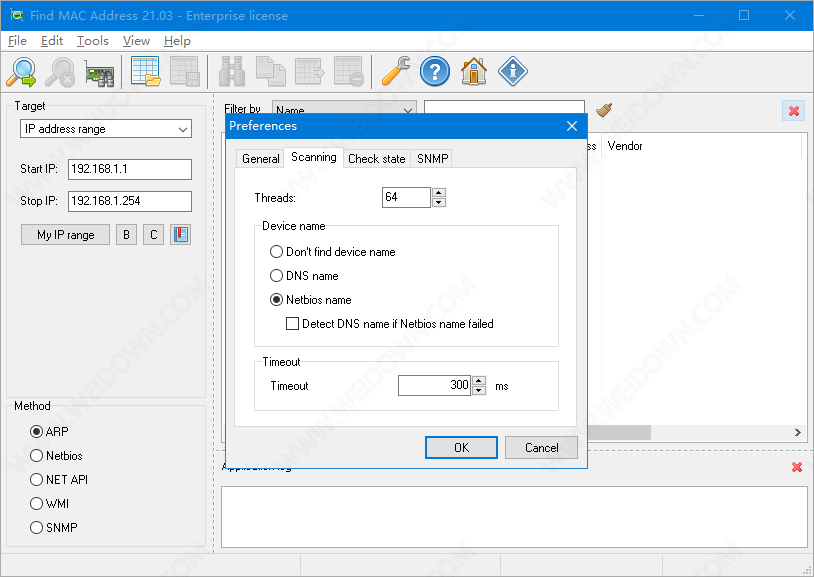Open the IP address range target dropdown
814x577 pixels.
click(106, 129)
